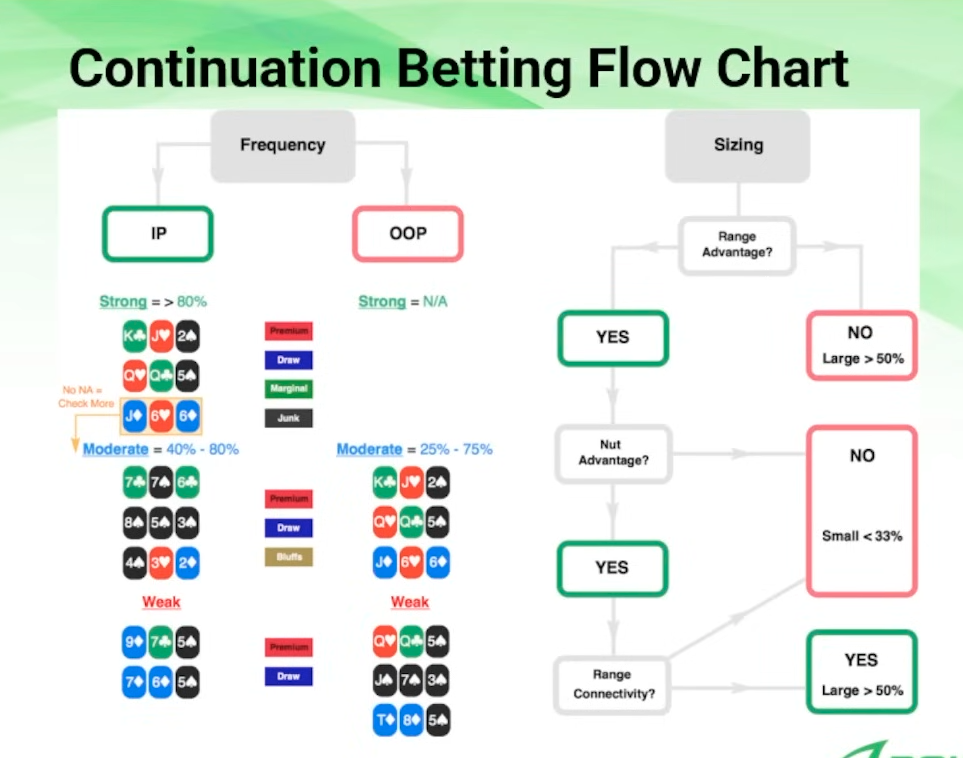This screenshot has height=758, width=963.
Task: Select the 9 of diamonds card
Action: coord(135,642)
